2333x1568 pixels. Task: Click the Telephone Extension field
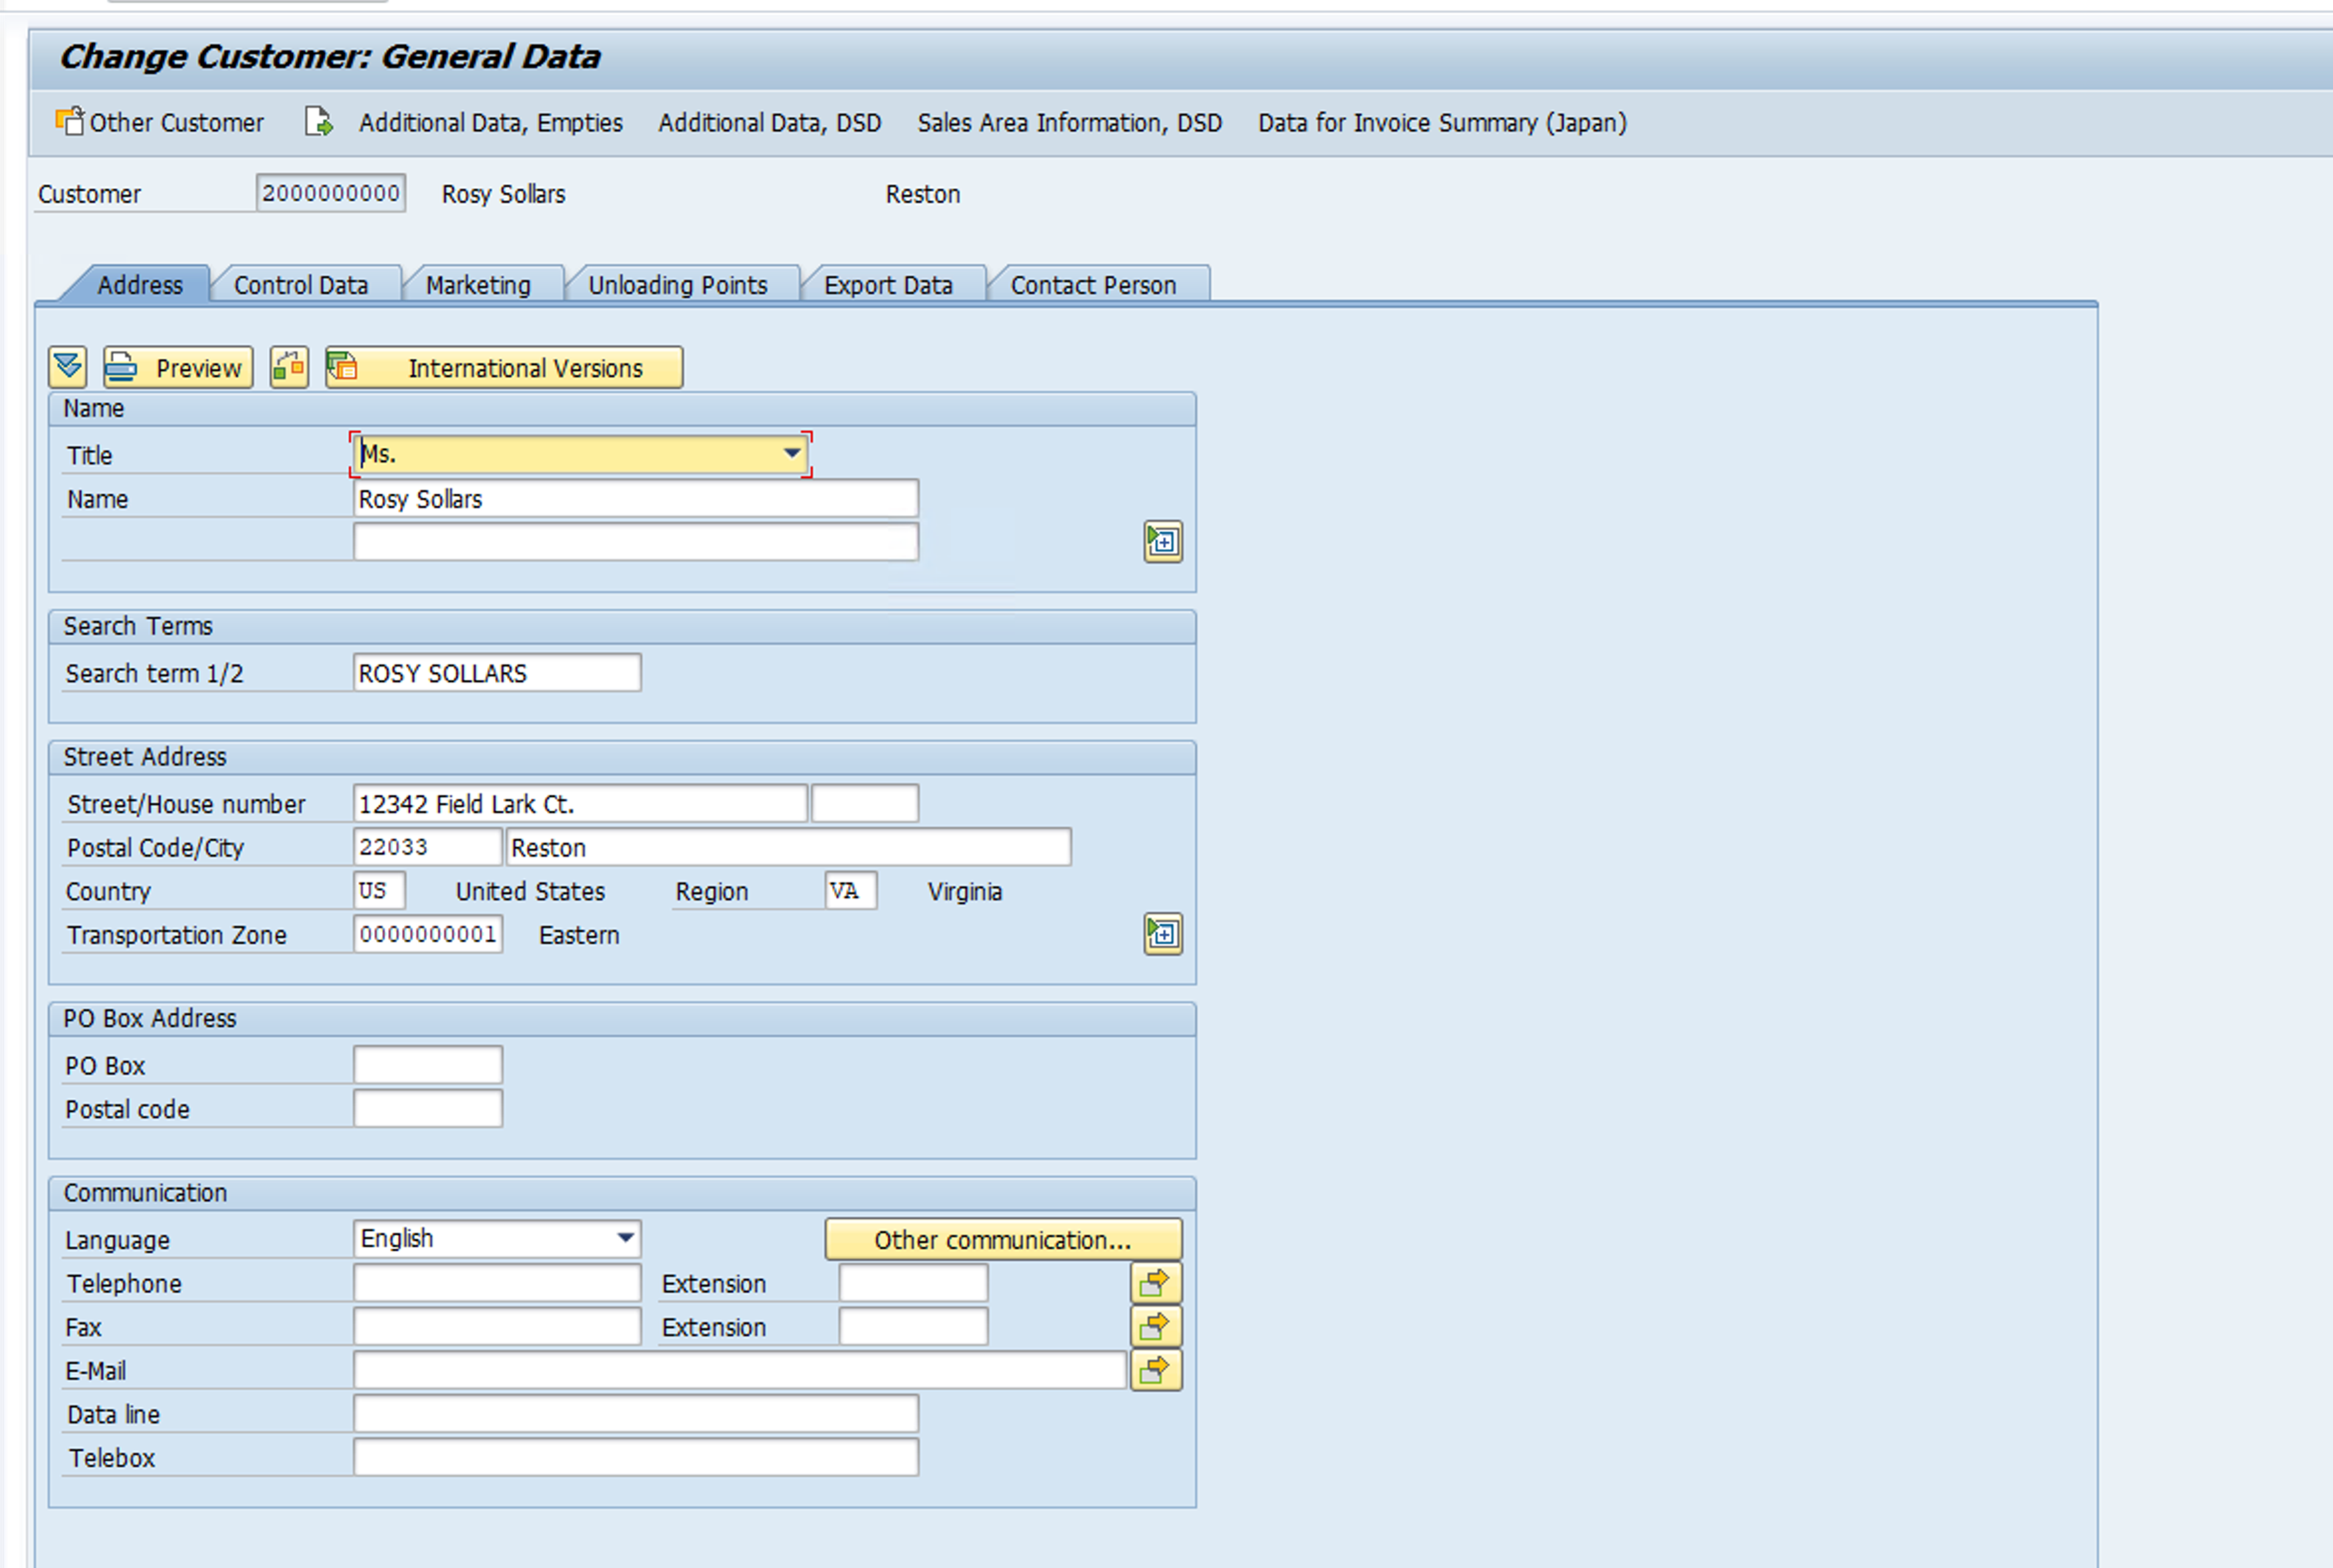click(x=913, y=1283)
